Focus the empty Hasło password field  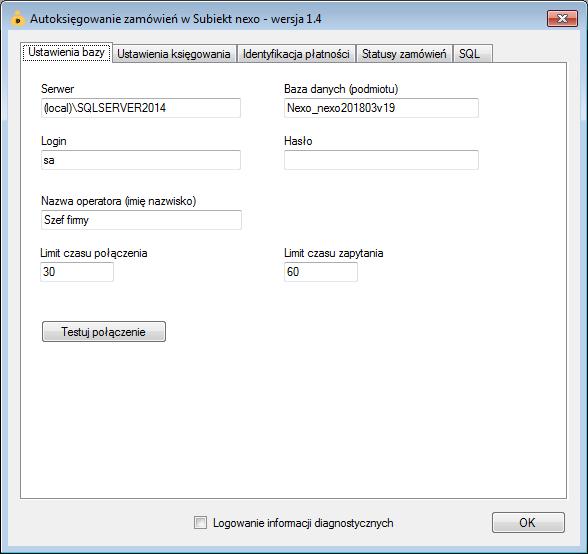pyautogui.click(x=381, y=160)
